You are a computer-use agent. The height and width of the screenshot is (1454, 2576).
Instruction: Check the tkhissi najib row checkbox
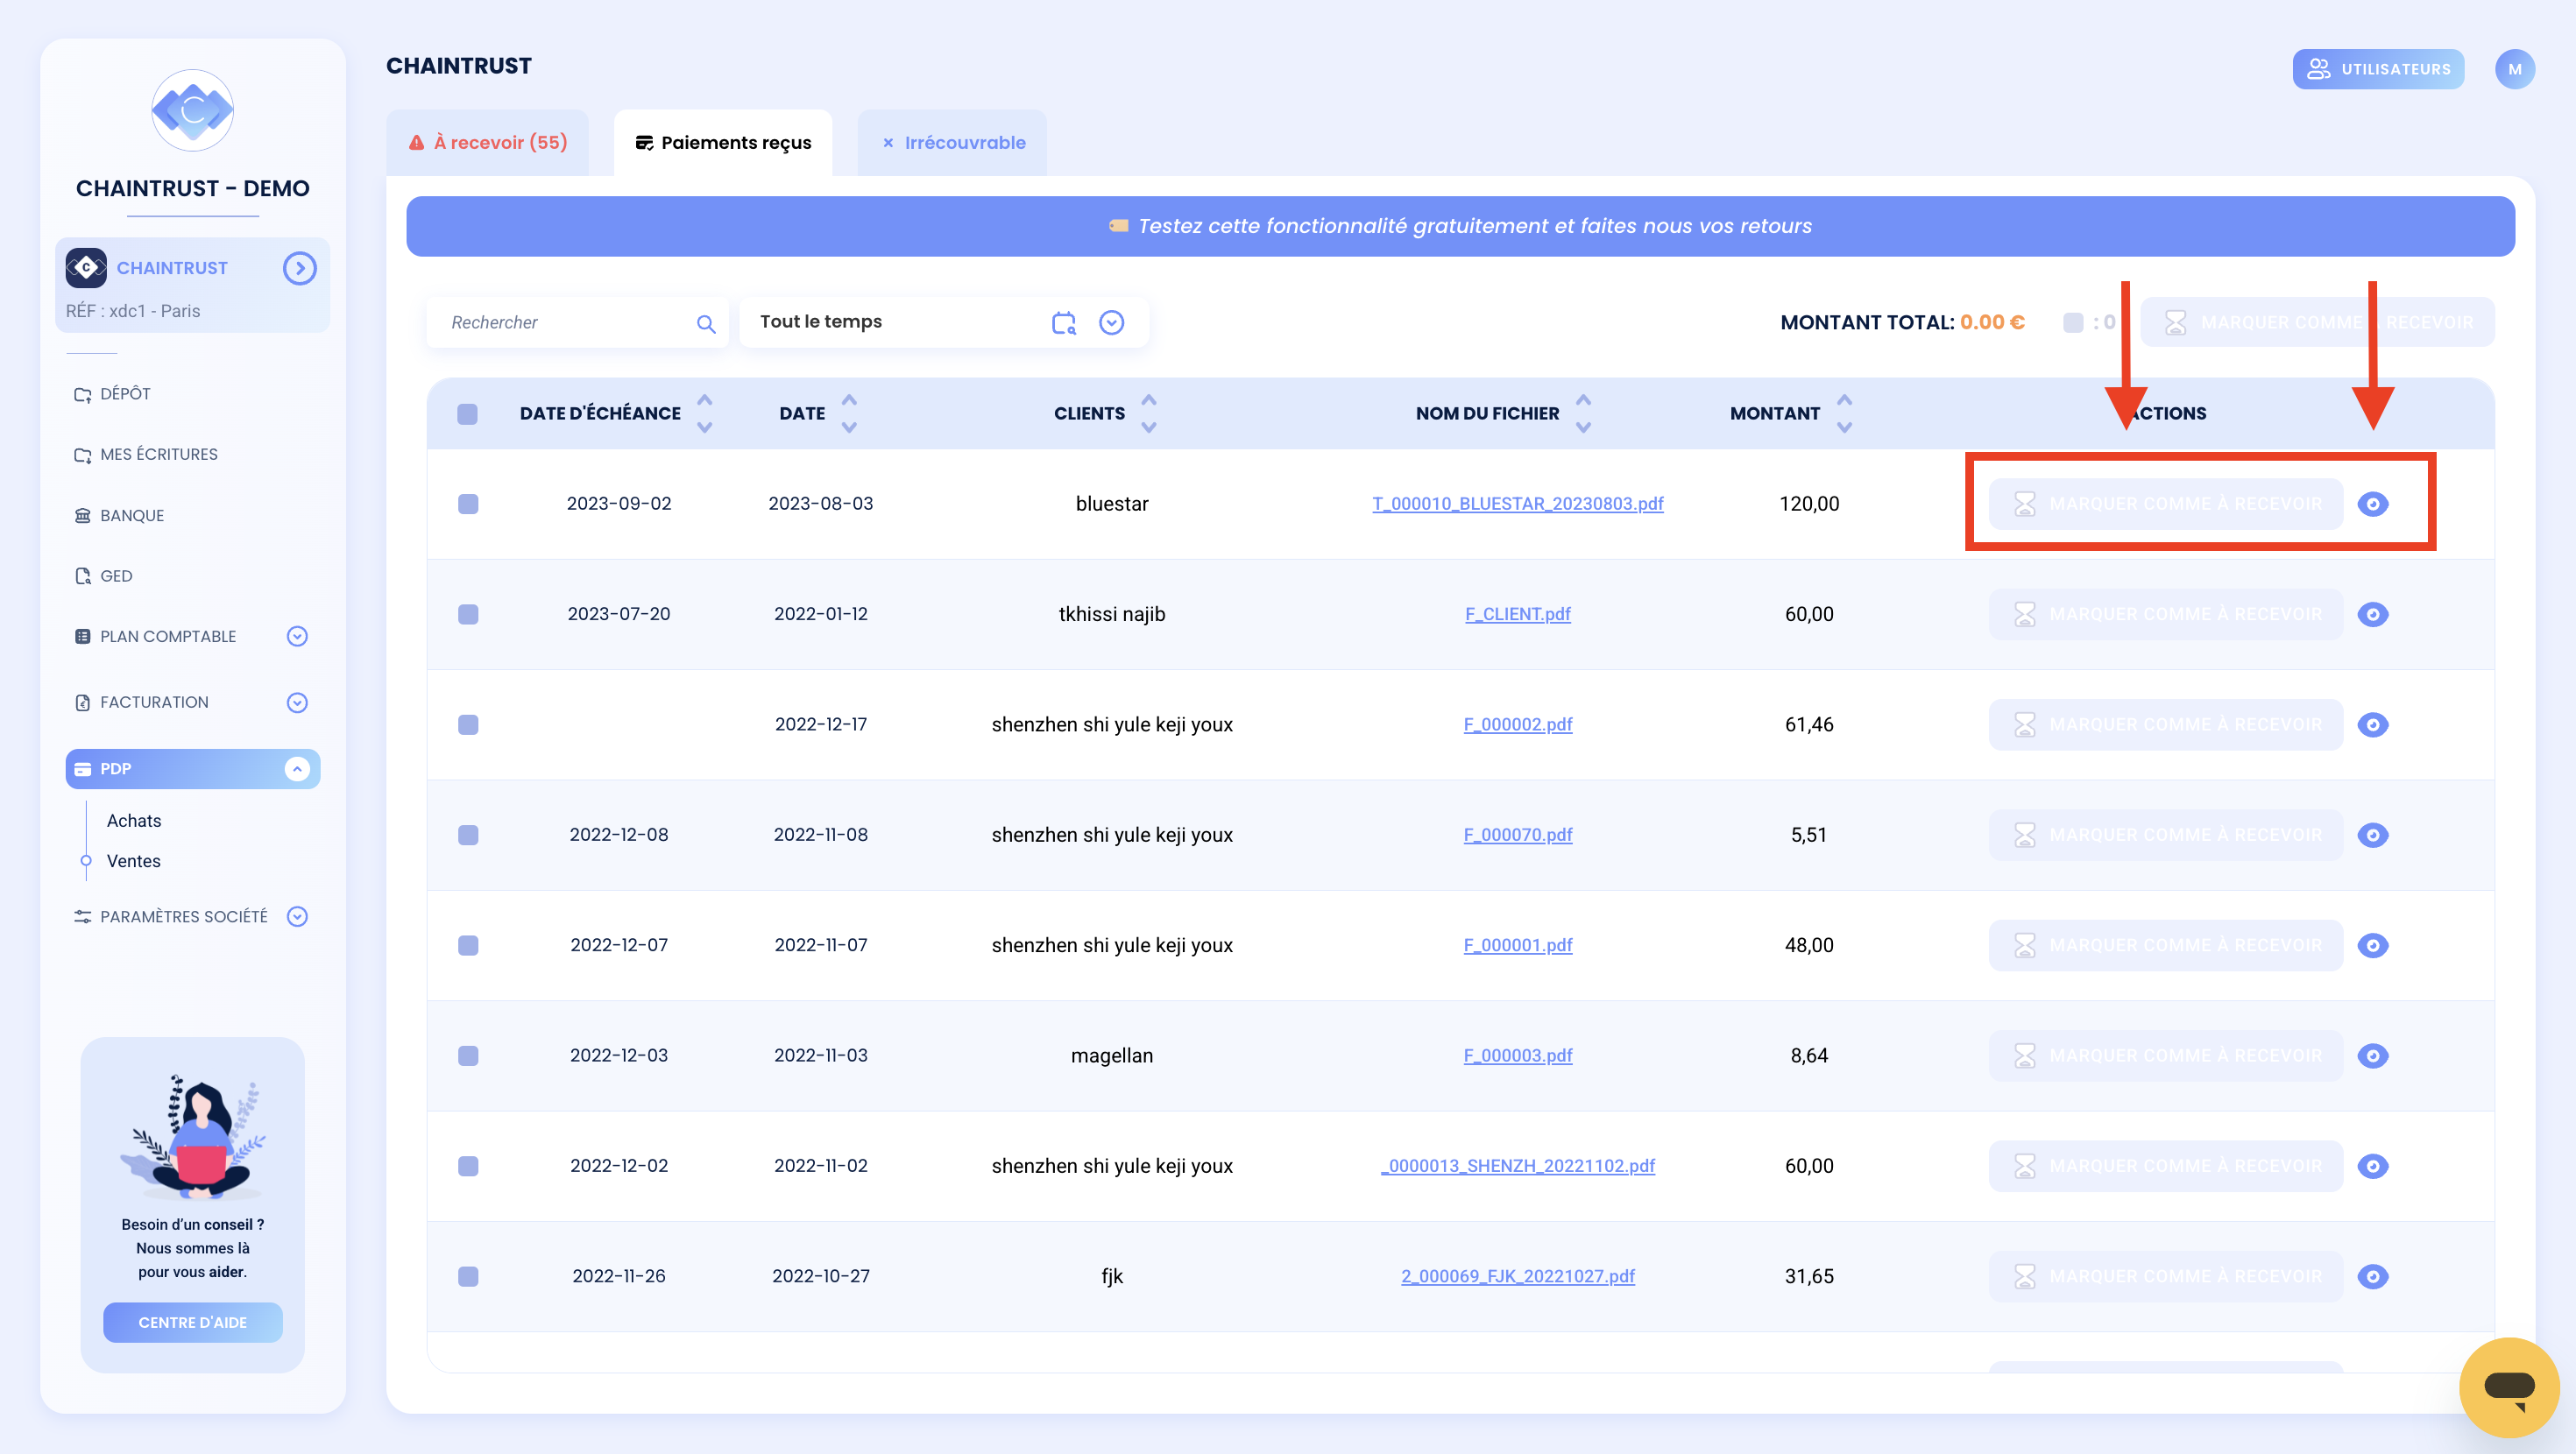point(468,614)
